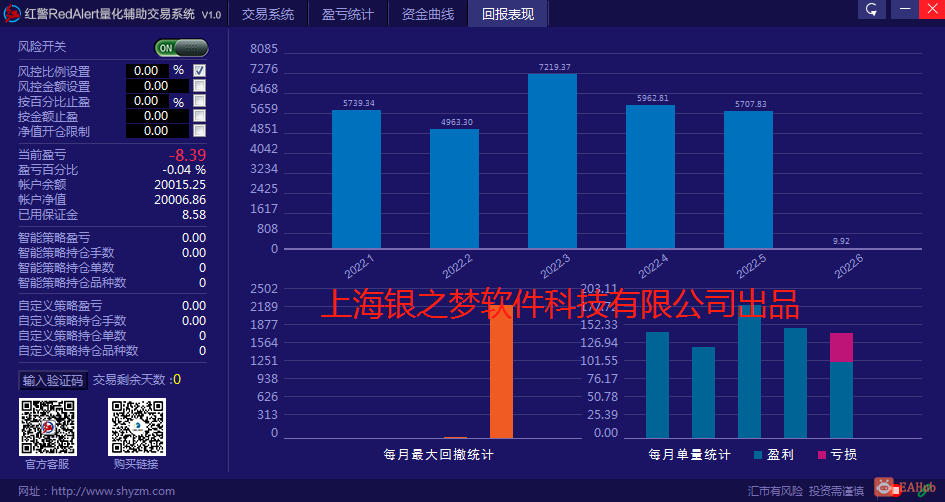The image size is (945, 502).
Task: Open the 资金曲线 tab
Action: point(428,14)
